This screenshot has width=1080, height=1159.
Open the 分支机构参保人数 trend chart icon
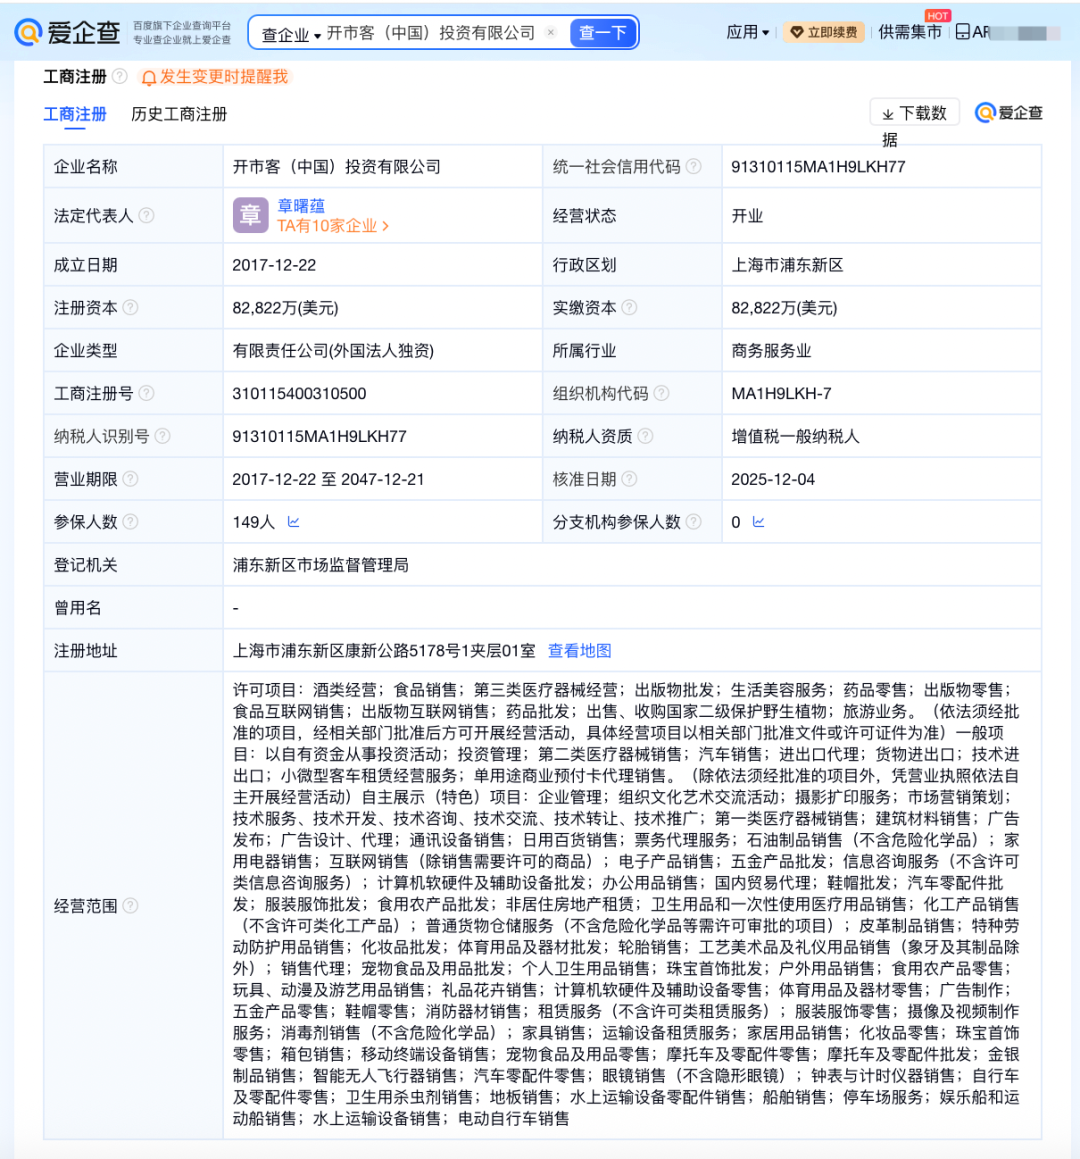(x=758, y=522)
